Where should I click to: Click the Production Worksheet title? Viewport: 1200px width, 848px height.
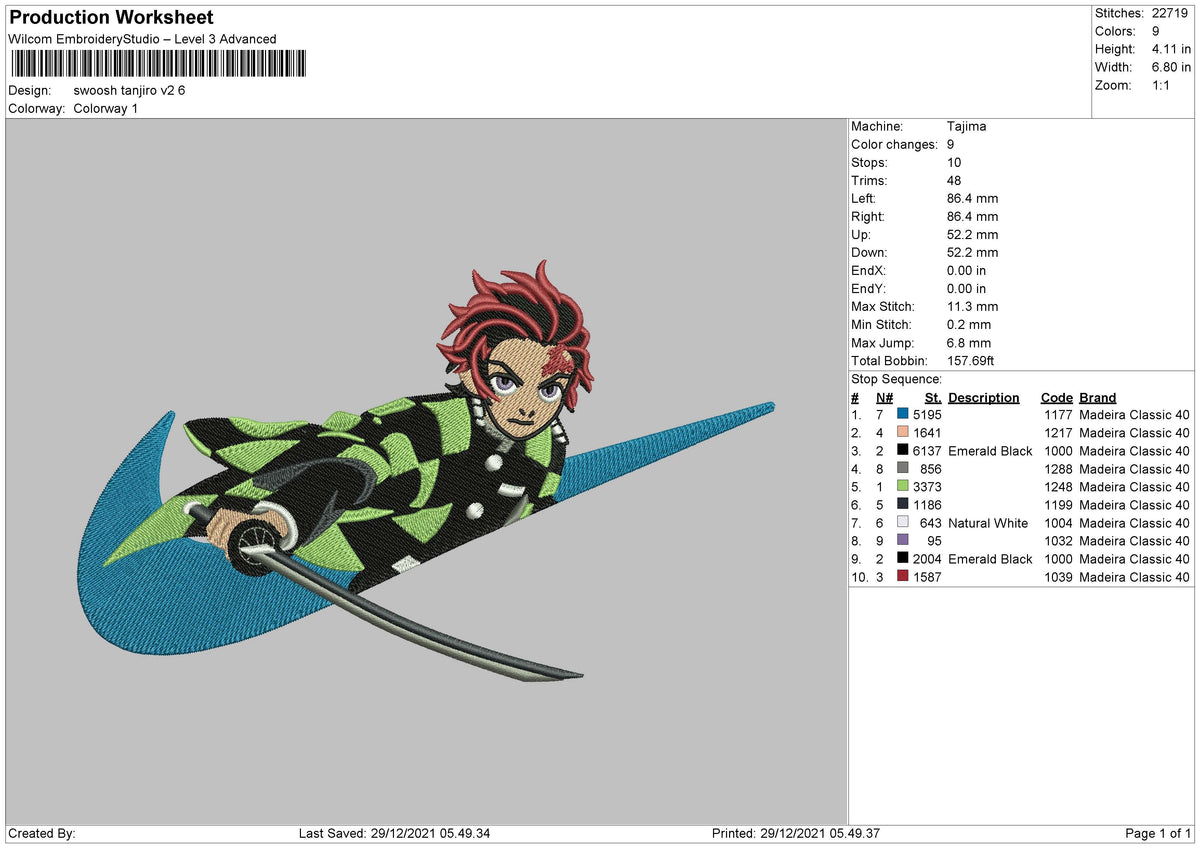[111, 18]
